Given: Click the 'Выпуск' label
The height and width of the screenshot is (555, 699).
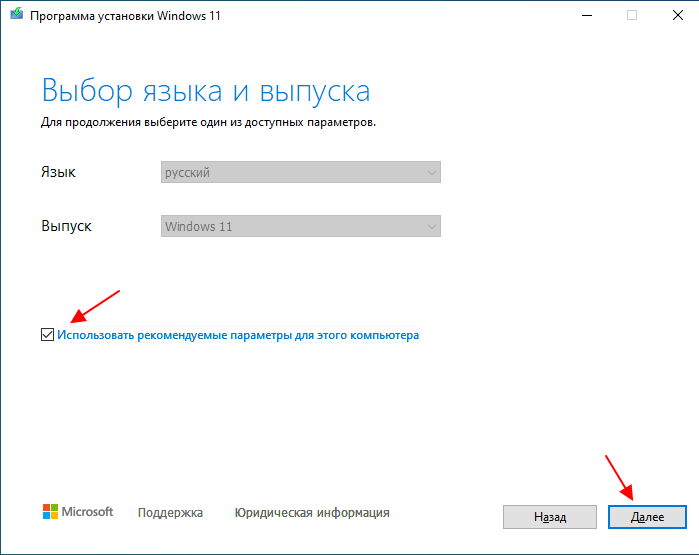Looking at the screenshot, I should pyautogui.click(x=66, y=226).
